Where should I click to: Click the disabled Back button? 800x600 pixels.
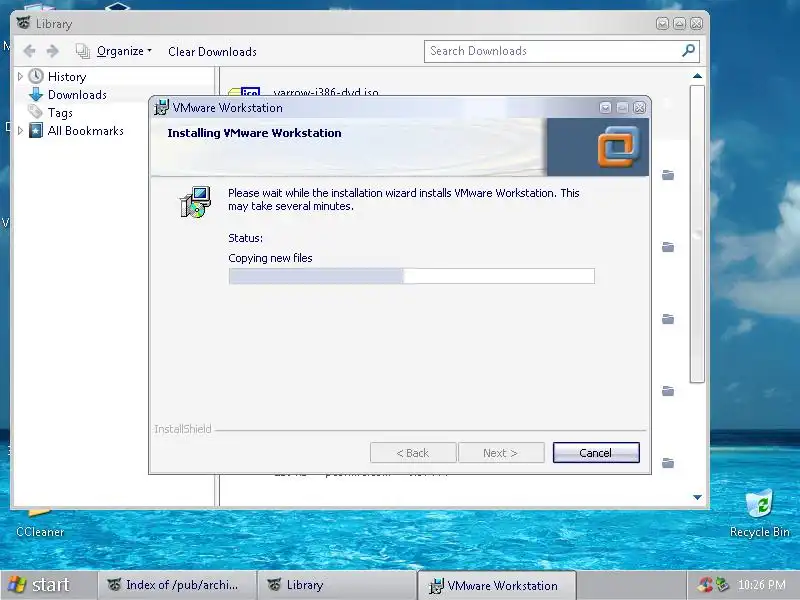coord(413,453)
